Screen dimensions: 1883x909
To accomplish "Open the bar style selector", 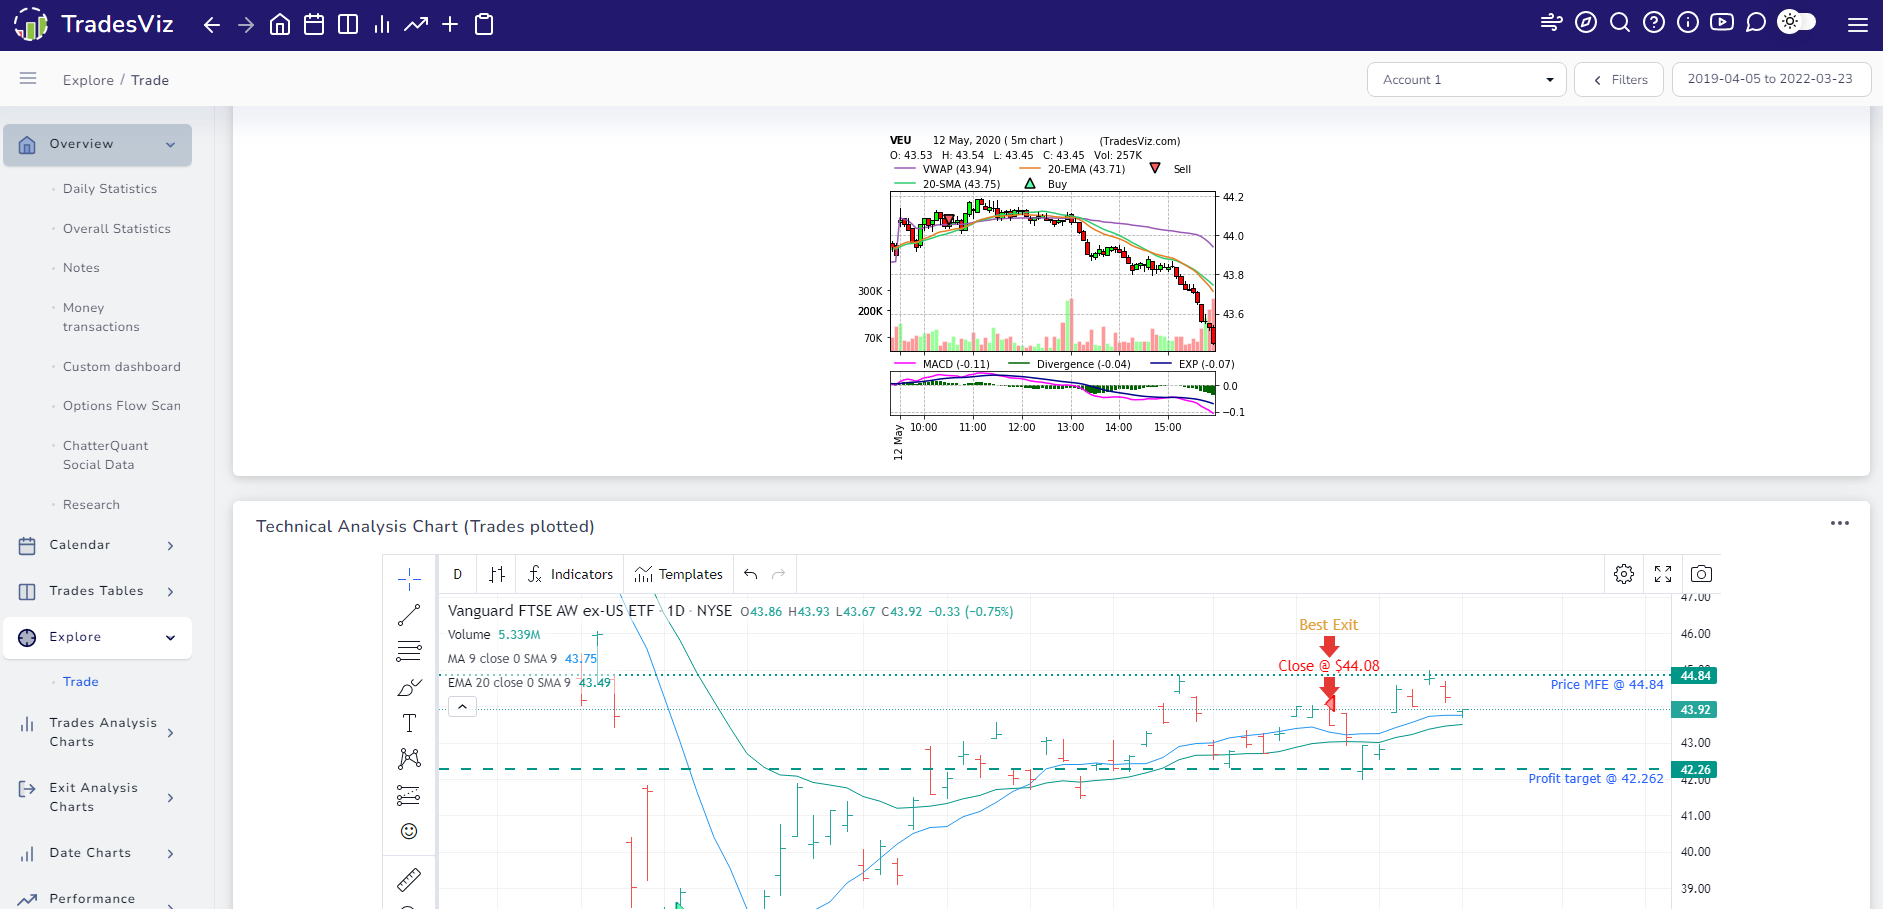I will [497, 574].
